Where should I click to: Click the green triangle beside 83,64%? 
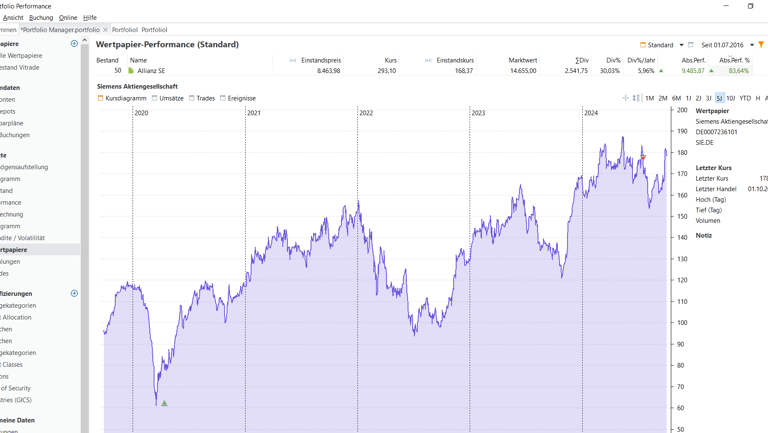coord(711,71)
